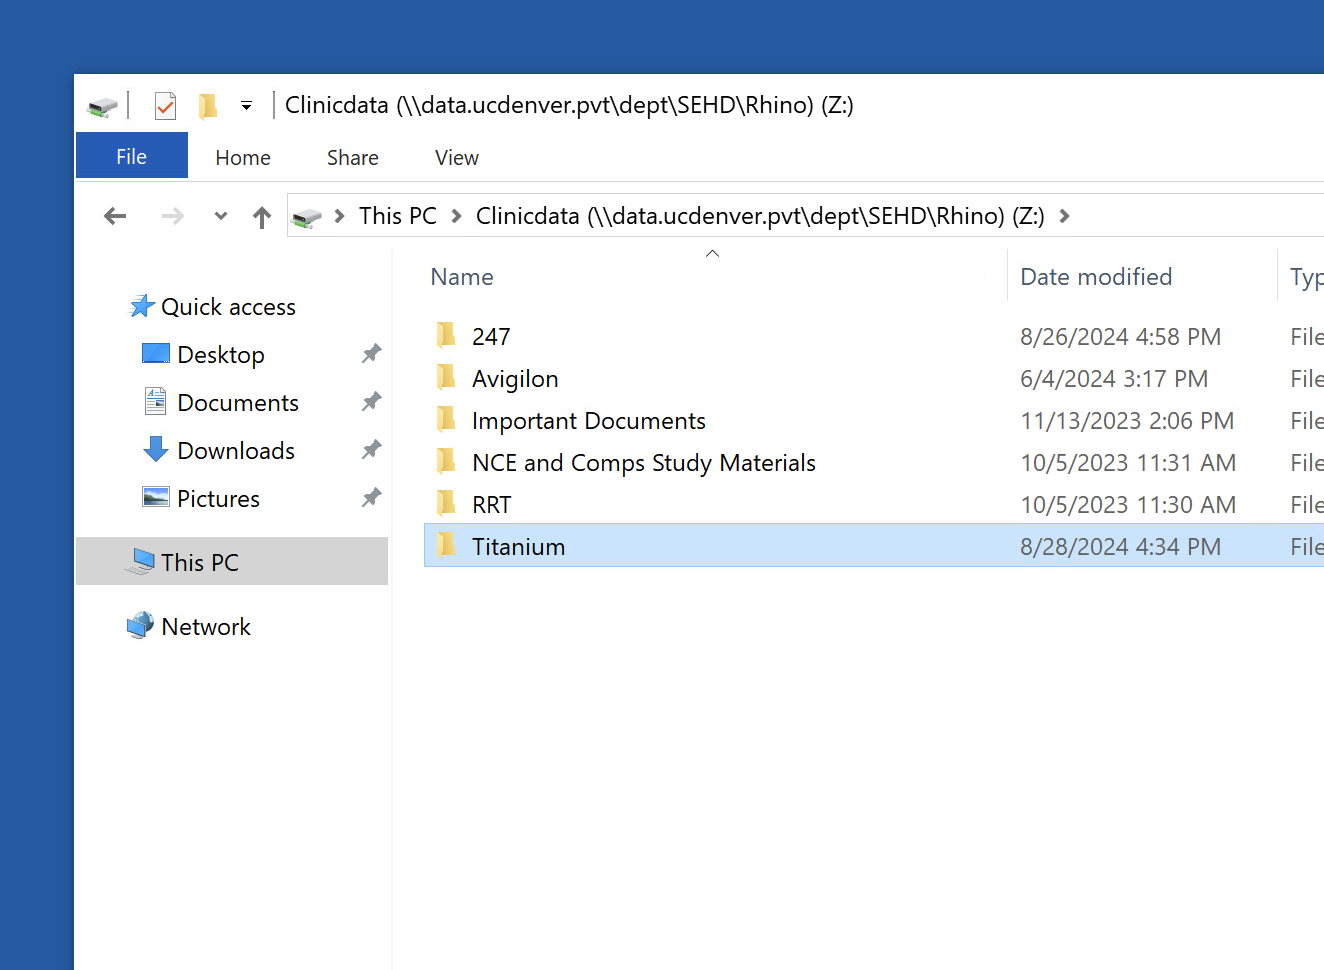Open the Customize Quick Access Toolbar dropdown
This screenshot has width=1324, height=970.
pos(246,105)
